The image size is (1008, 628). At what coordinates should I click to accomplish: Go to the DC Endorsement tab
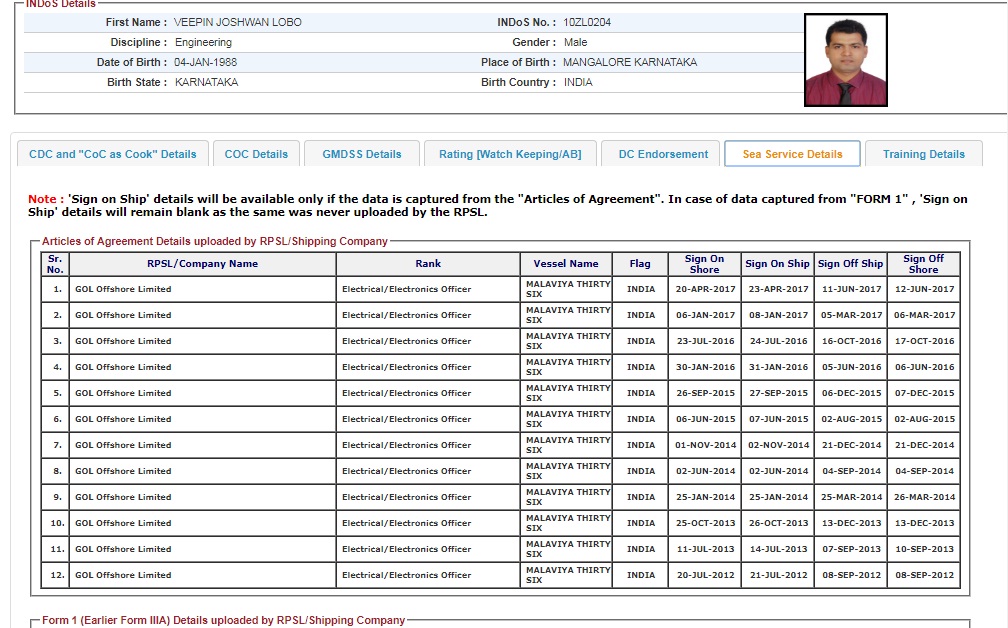[662, 154]
